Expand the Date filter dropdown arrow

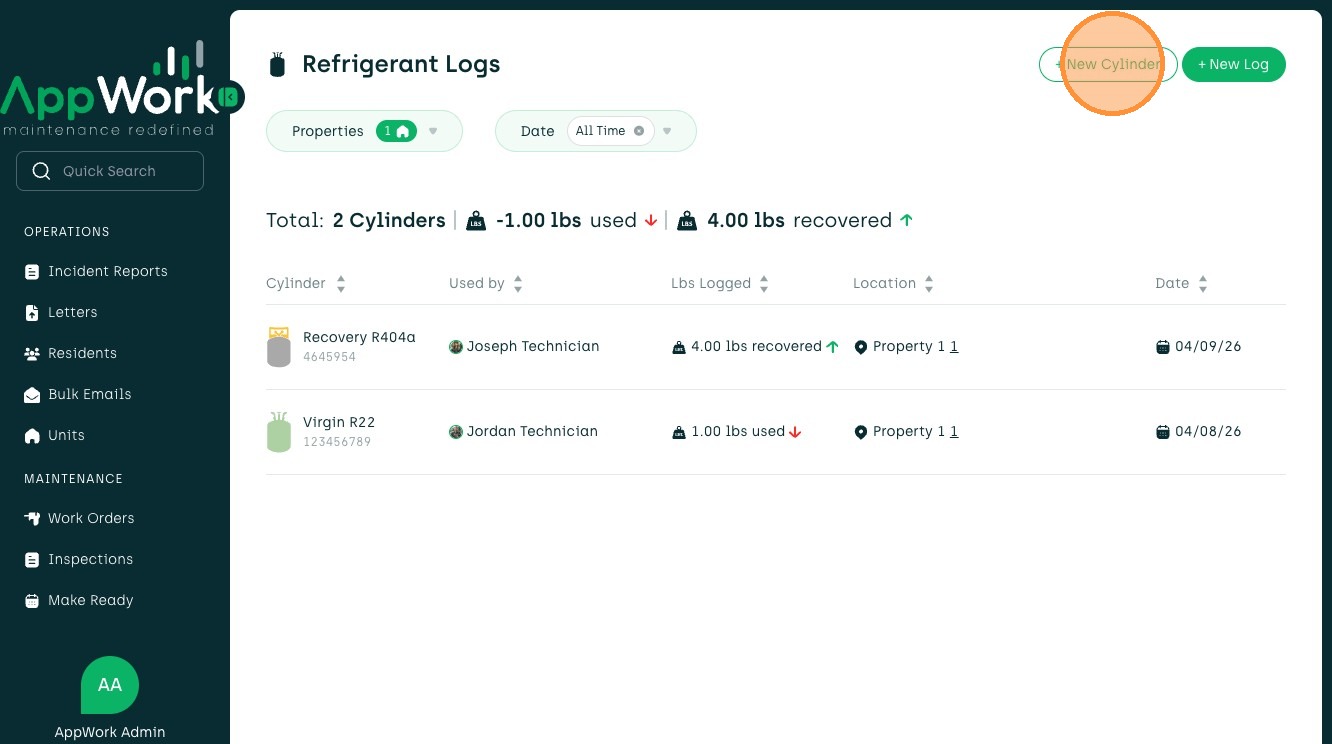pos(667,131)
